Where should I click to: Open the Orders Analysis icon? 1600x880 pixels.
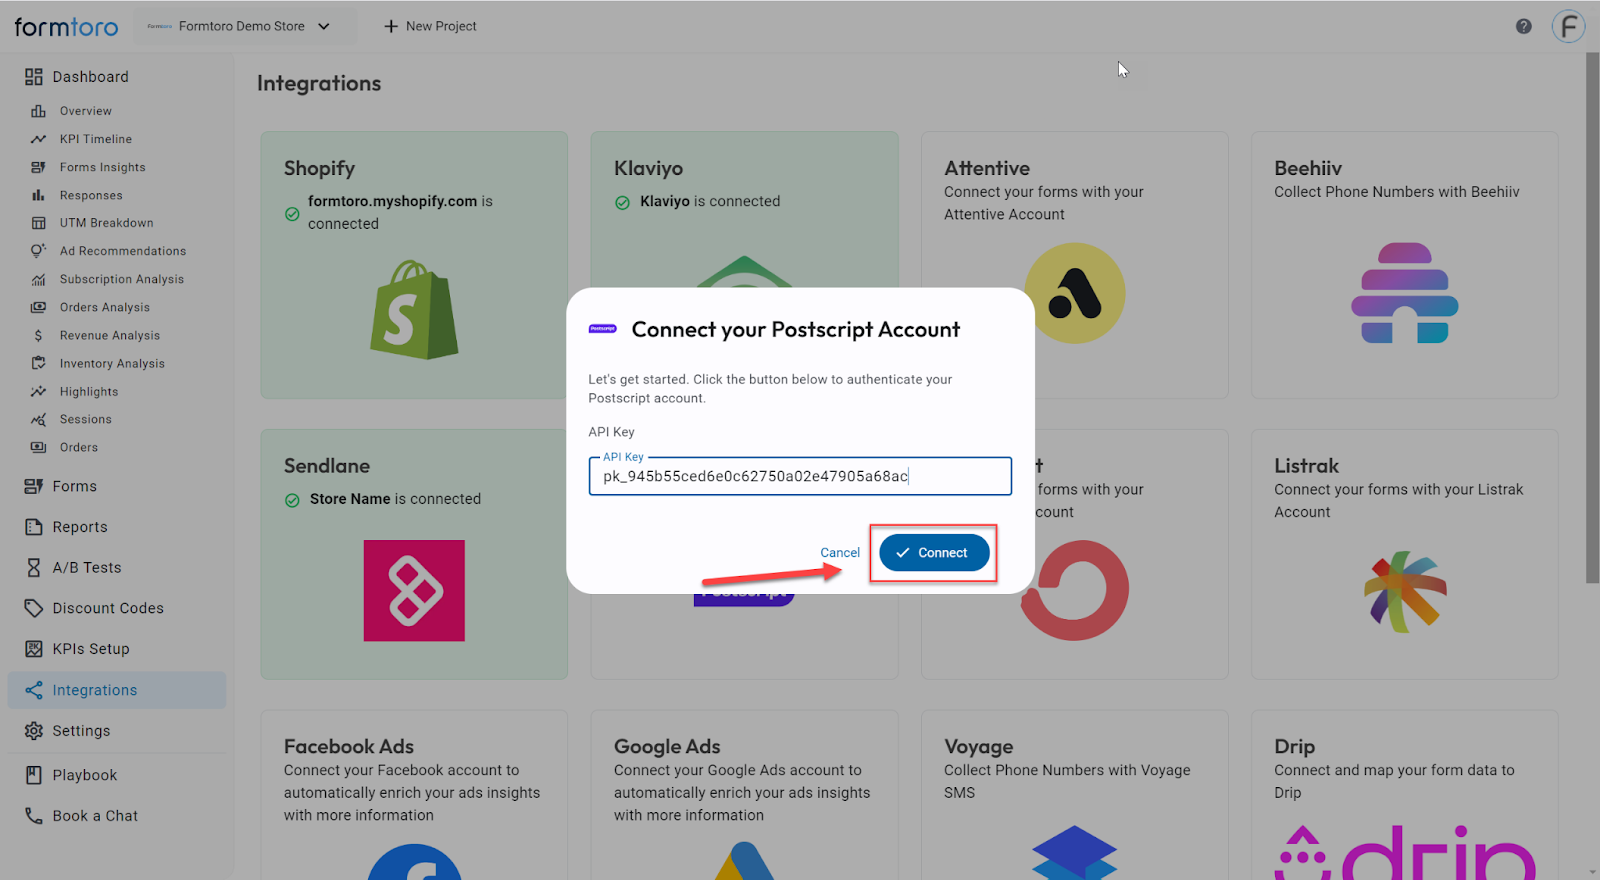pos(38,307)
